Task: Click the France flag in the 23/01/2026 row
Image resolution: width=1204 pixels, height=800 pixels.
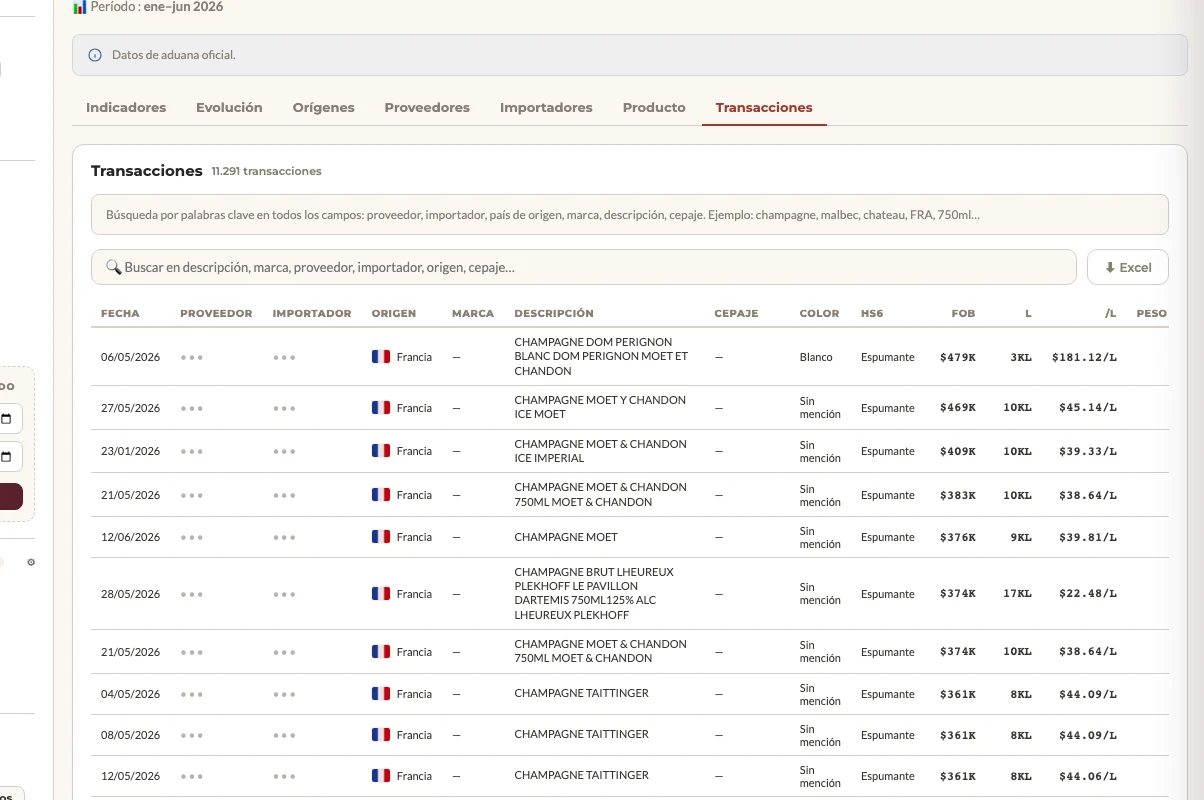Action: coord(381,451)
